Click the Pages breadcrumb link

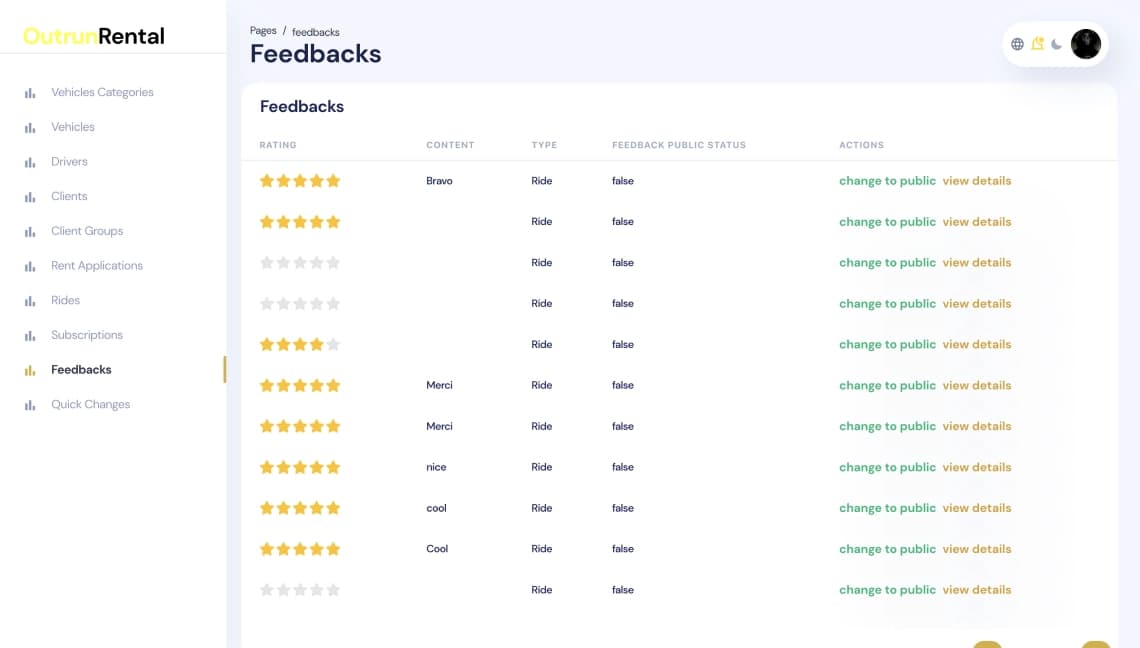(263, 31)
